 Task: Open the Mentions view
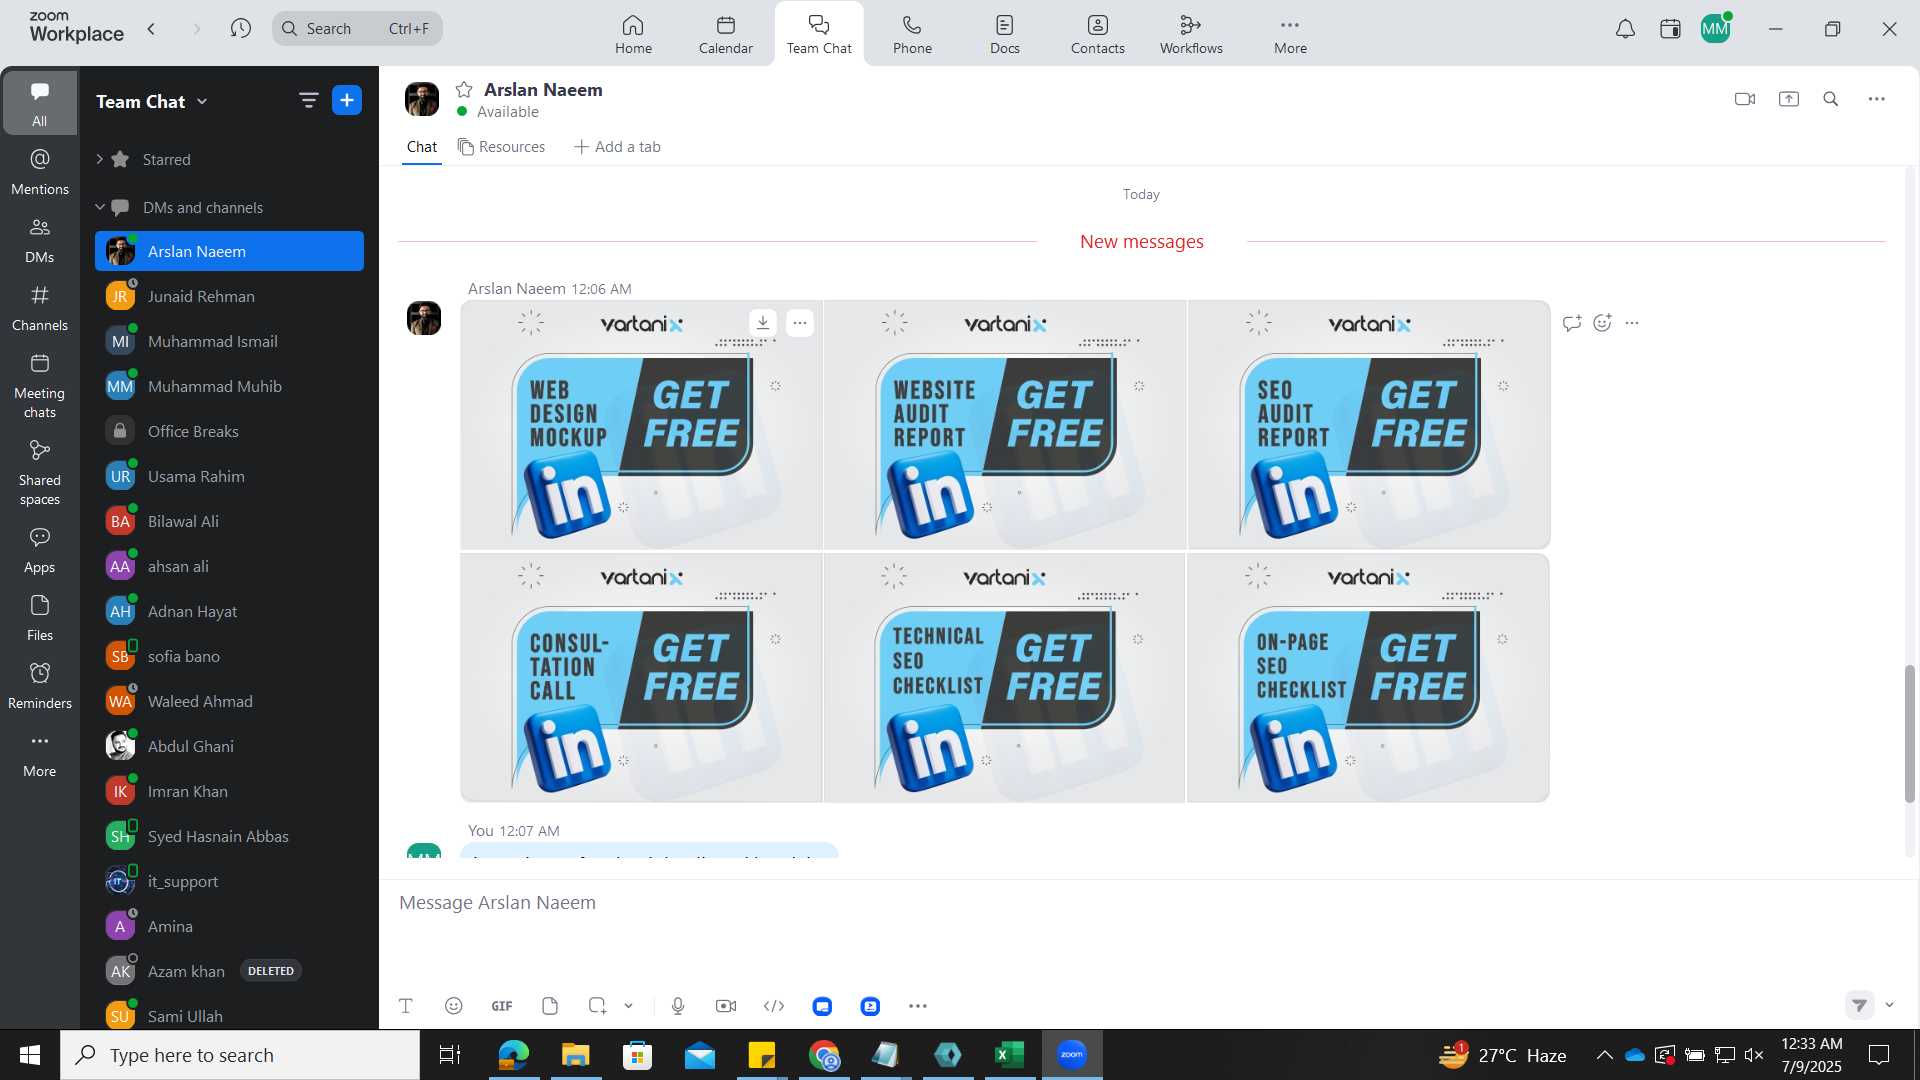coord(40,171)
